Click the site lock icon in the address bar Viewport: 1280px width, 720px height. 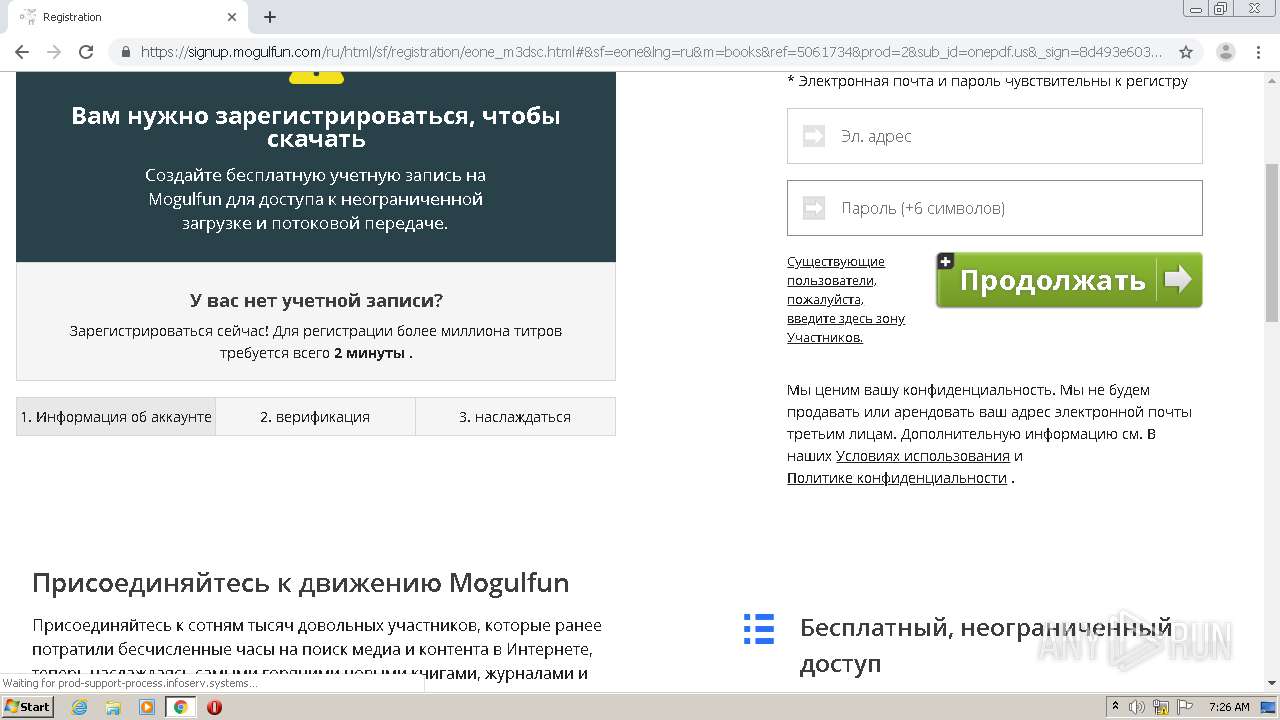click(125, 52)
